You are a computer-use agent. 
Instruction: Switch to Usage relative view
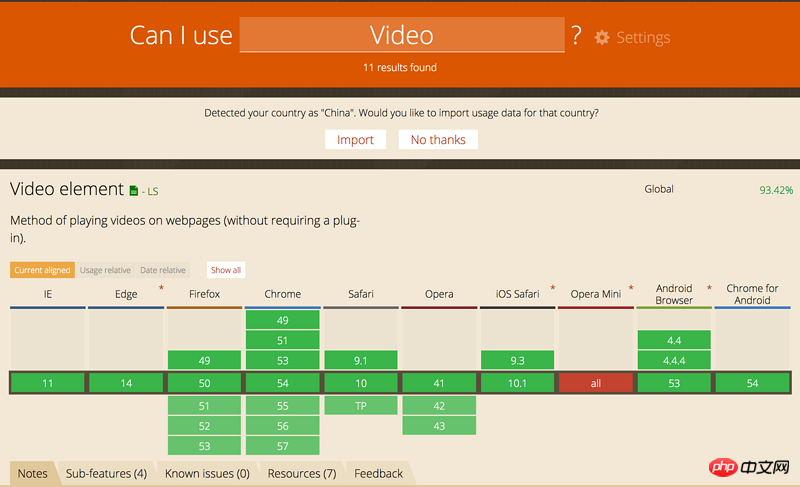[105, 270]
